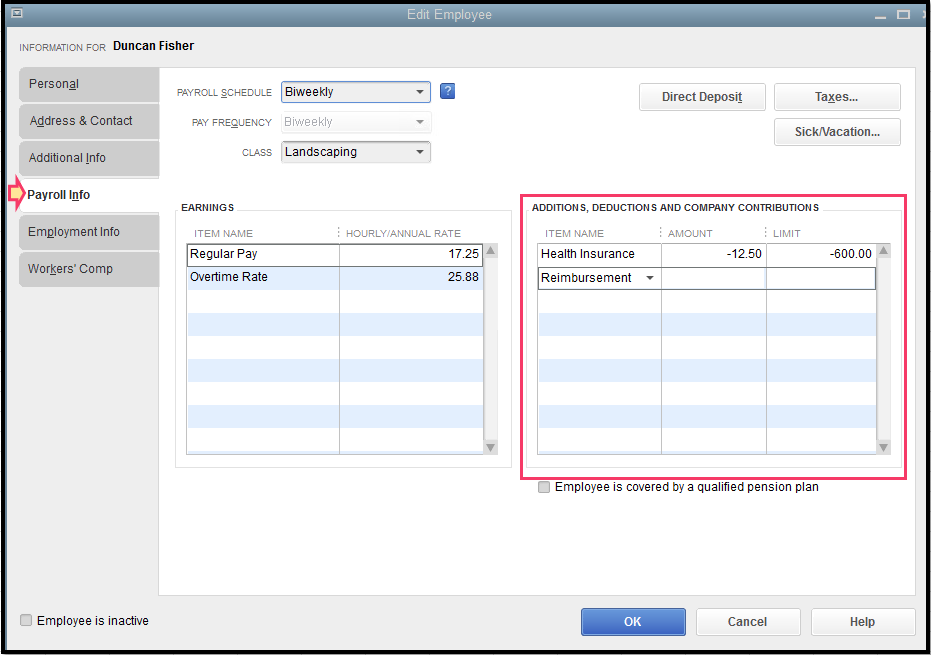
Task: Edit the 17.25 hourly rate cell
Action: (x=411, y=254)
